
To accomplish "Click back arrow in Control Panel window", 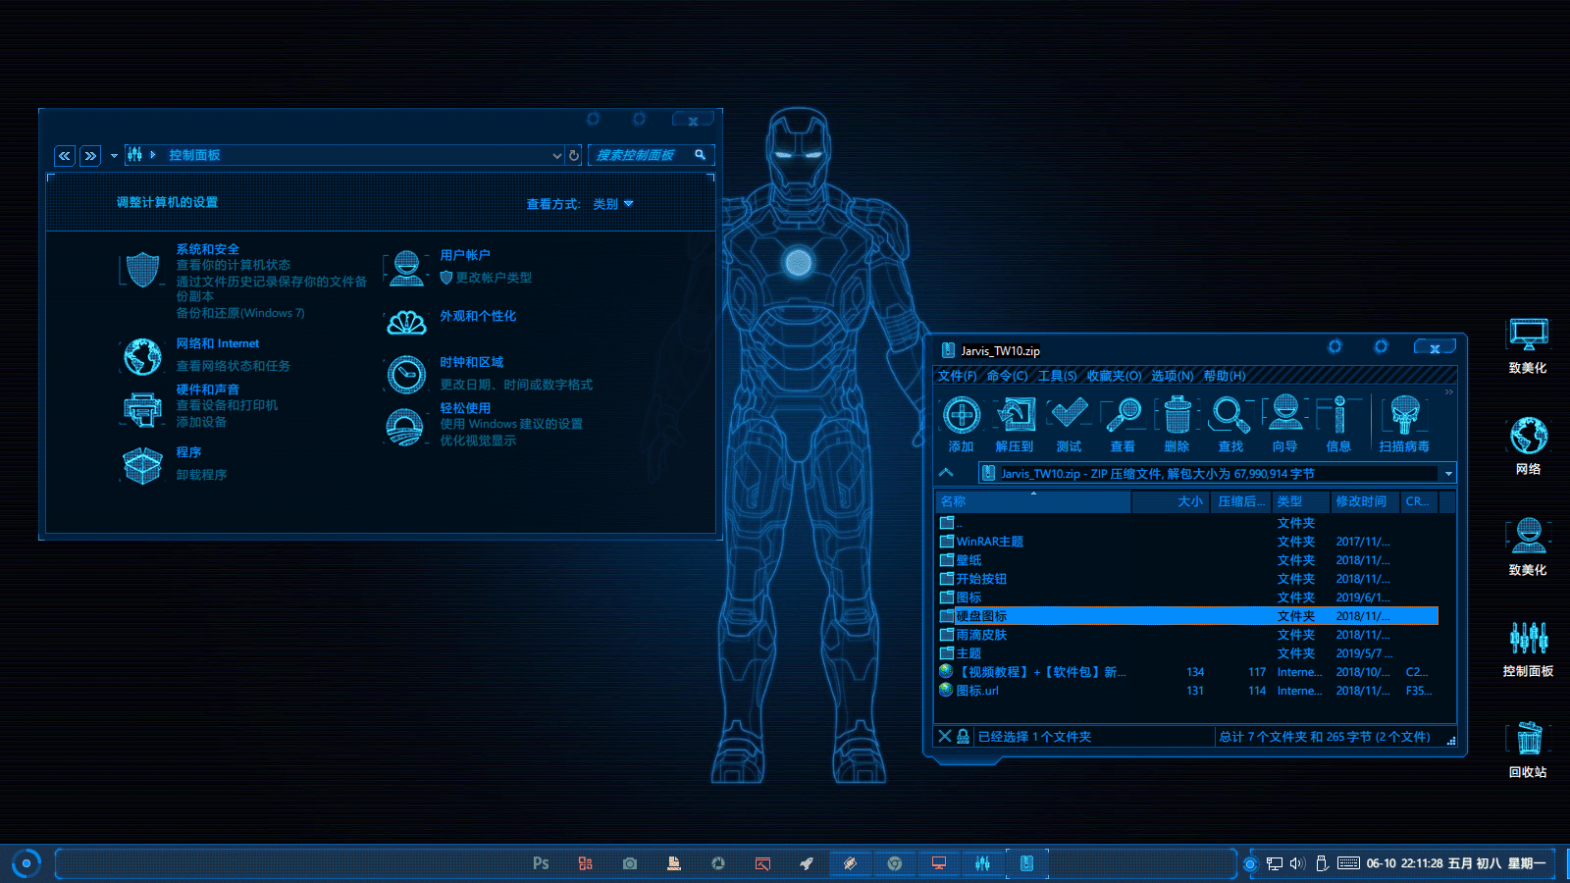I will (64, 156).
